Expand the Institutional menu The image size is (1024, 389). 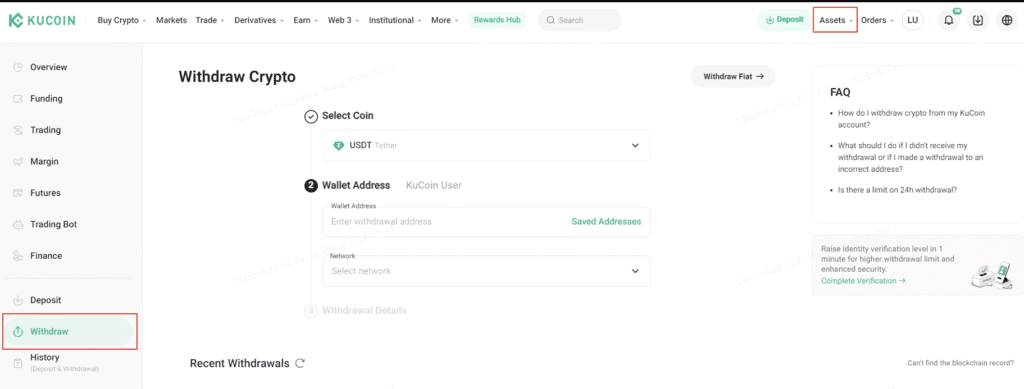(395, 20)
